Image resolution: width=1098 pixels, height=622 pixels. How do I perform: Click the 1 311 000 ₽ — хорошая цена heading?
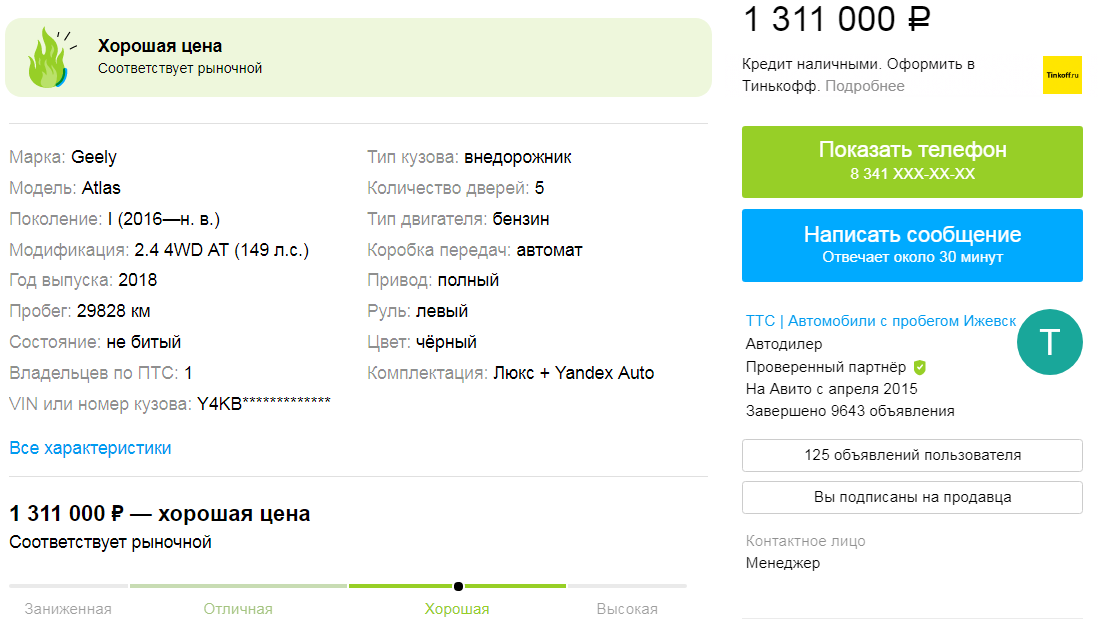point(160,513)
